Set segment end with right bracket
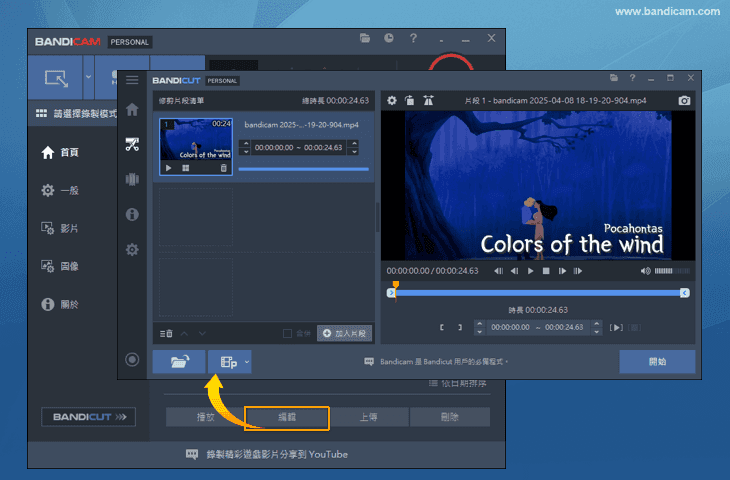Screen dimensions: 730x480 coord(460,327)
